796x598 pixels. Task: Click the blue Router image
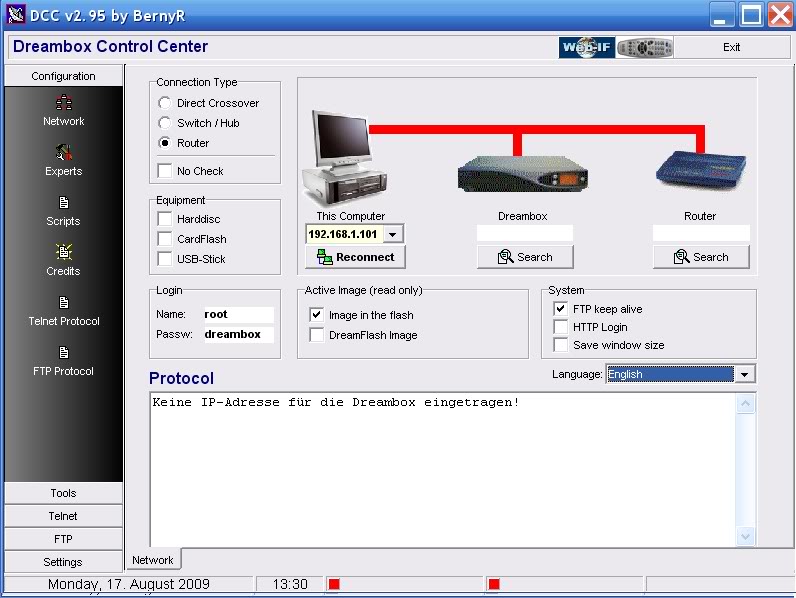click(x=701, y=170)
